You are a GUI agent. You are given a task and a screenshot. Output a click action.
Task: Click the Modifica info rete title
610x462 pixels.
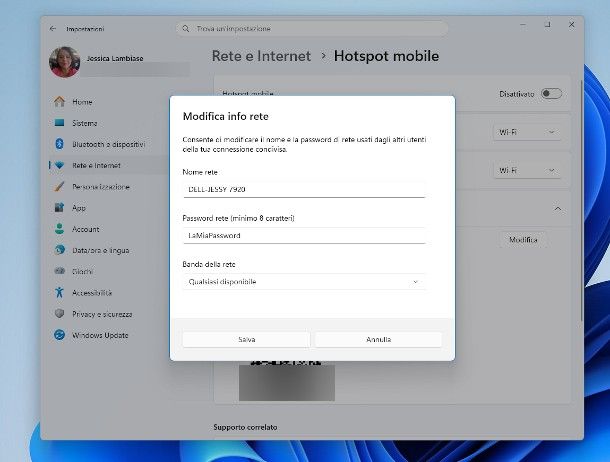[x=226, y=116]
